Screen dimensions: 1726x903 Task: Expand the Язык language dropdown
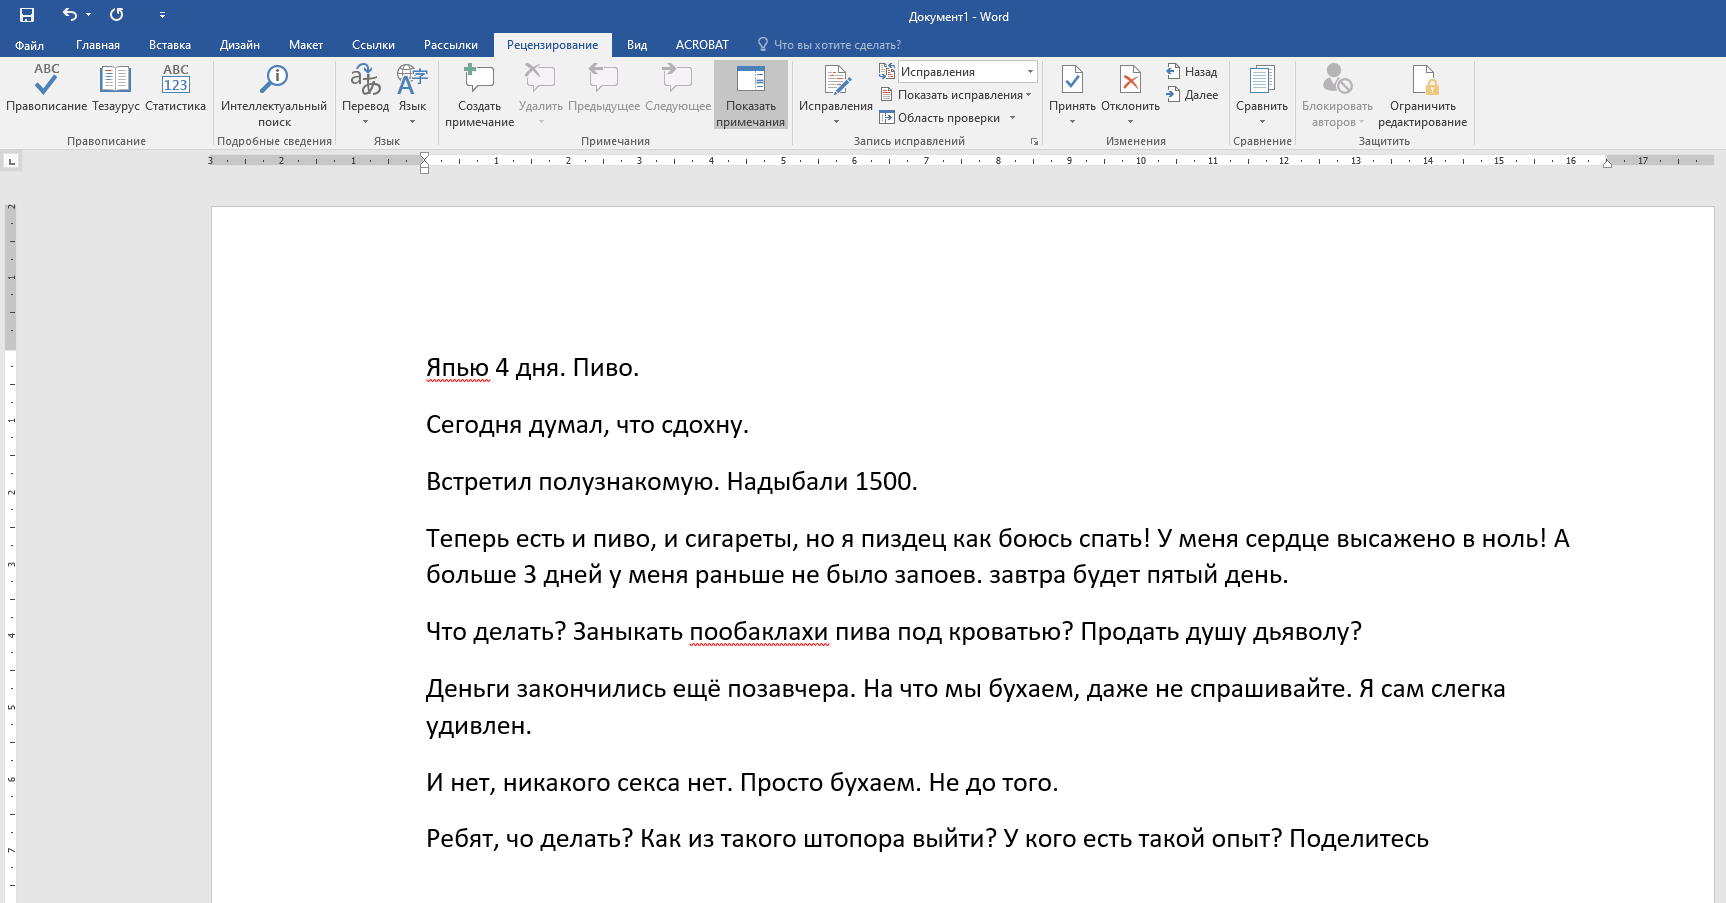(412, 94)
